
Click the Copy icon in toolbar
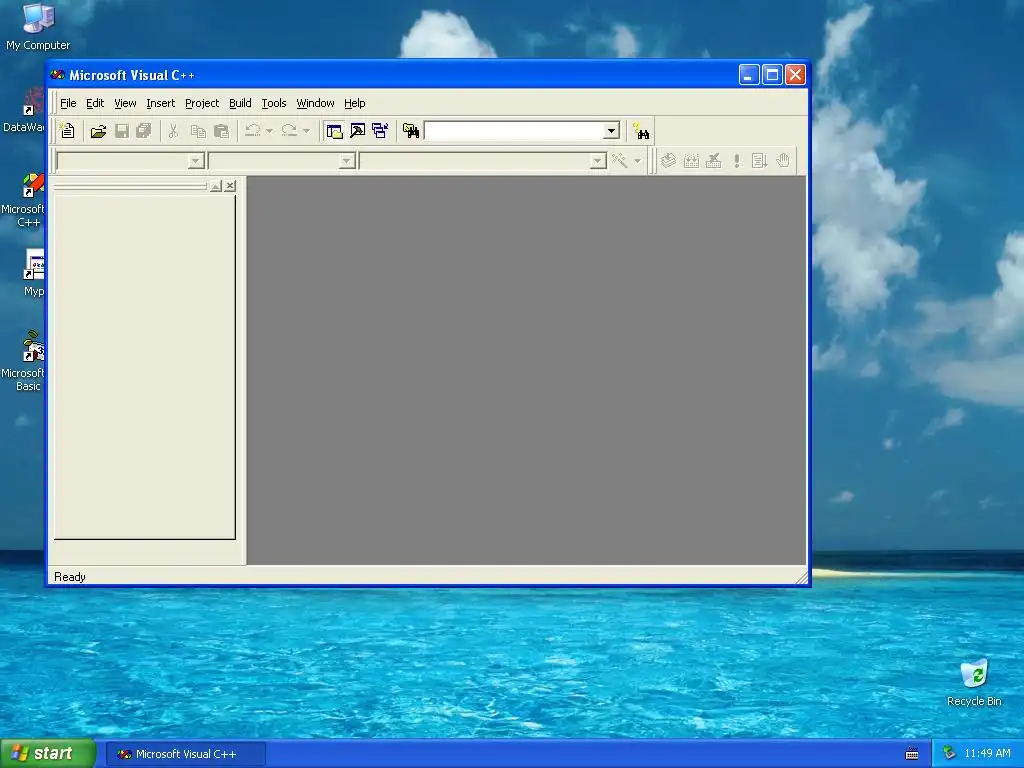pyautogui.click(x=198, y=131)
